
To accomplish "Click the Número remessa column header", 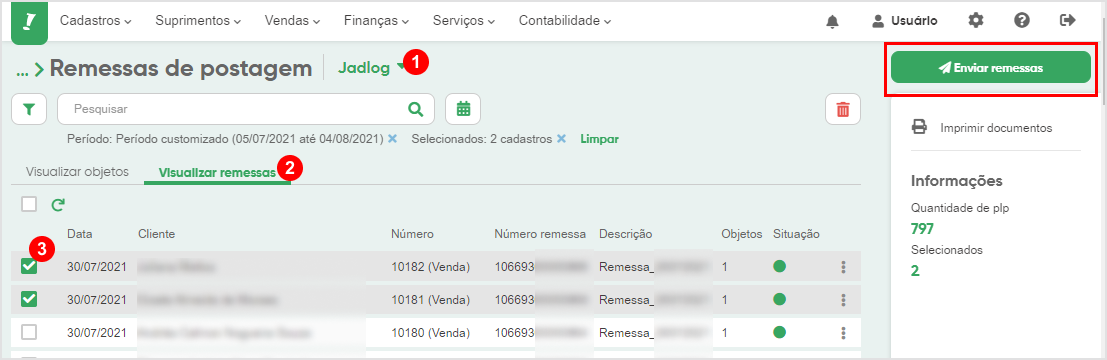I will 540,234.
